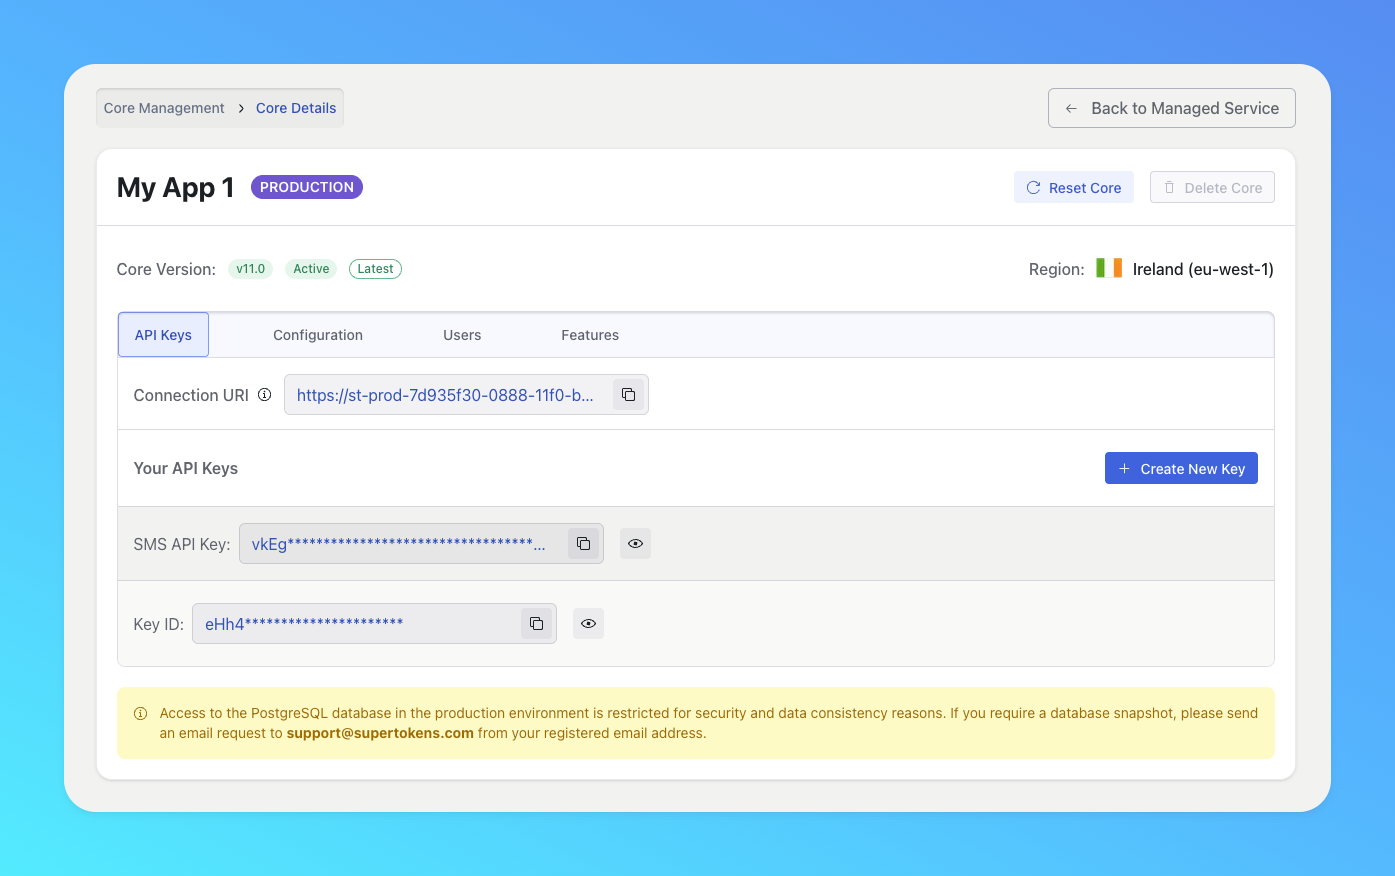Click the SMS API Key masked field
Viewport: 1395px width, 876px height.
point(400,544)
